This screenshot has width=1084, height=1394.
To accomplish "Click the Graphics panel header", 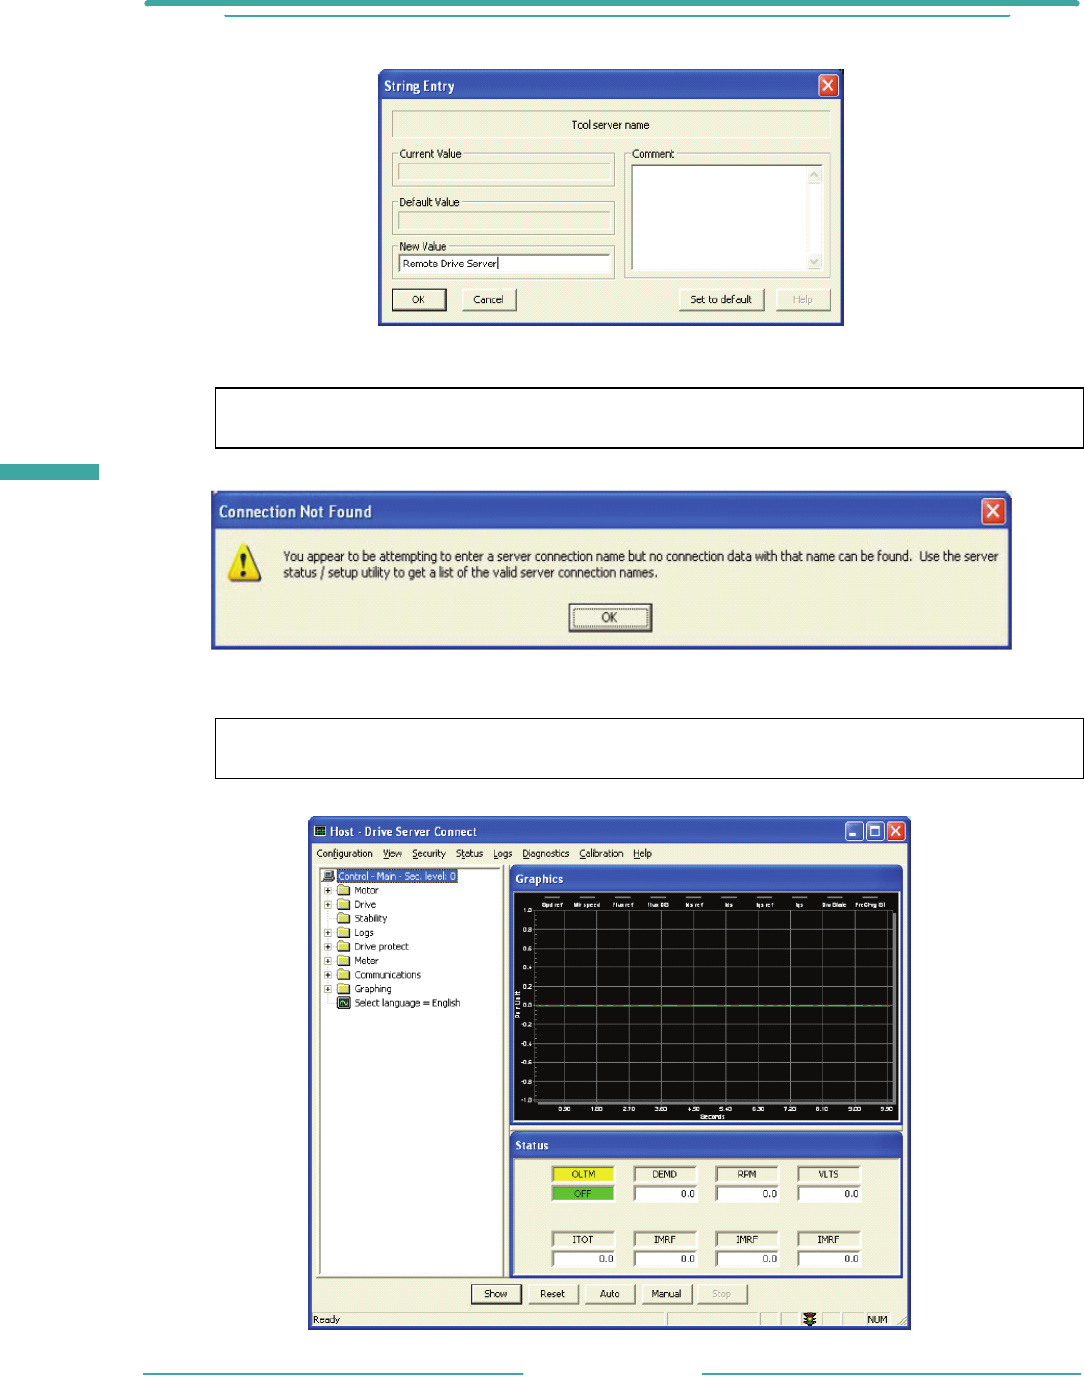I will [x=706, y=879].
